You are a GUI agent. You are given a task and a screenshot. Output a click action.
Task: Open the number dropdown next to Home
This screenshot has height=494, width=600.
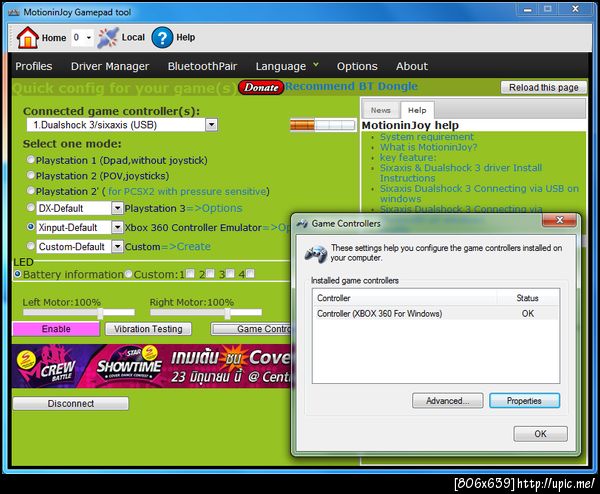[x=88, y=37]
